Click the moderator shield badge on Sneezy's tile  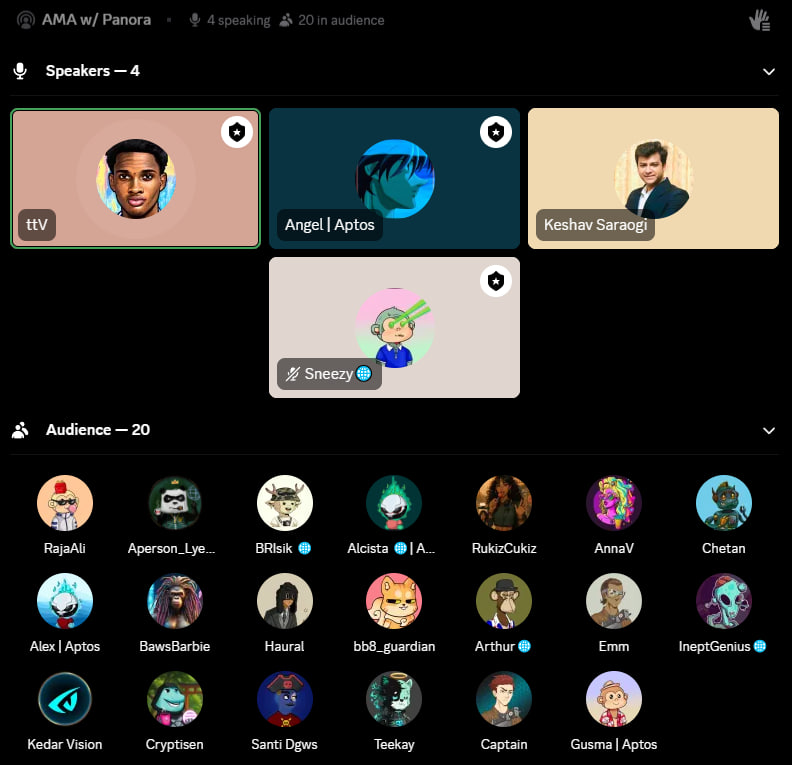(x=496, y=281)
